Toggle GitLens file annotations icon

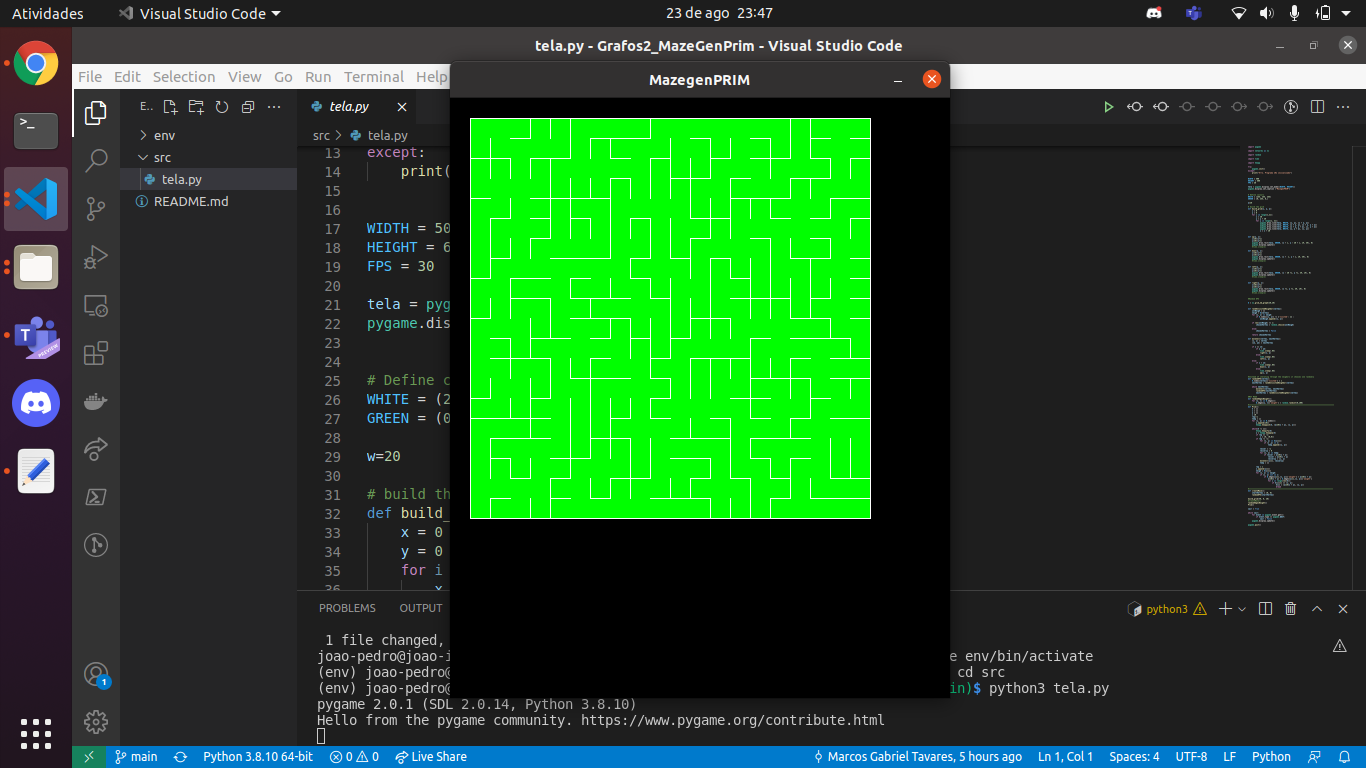[x=1291, y=107]
